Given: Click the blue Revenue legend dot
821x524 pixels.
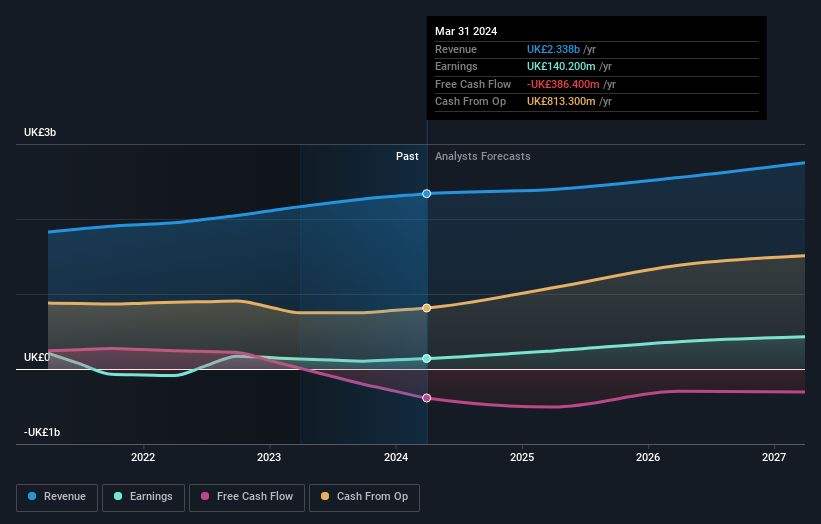Looking at the screenshot, I should coord(32,496).
